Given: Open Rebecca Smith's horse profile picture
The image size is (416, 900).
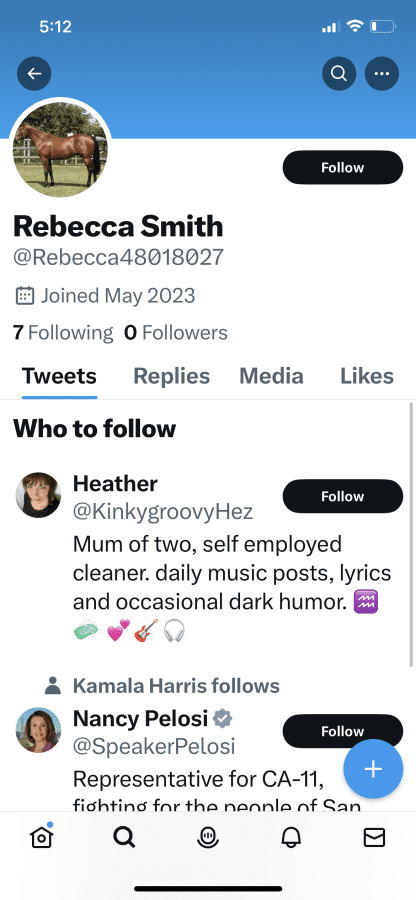Looking at the screenshot, I should click(60, 149).
